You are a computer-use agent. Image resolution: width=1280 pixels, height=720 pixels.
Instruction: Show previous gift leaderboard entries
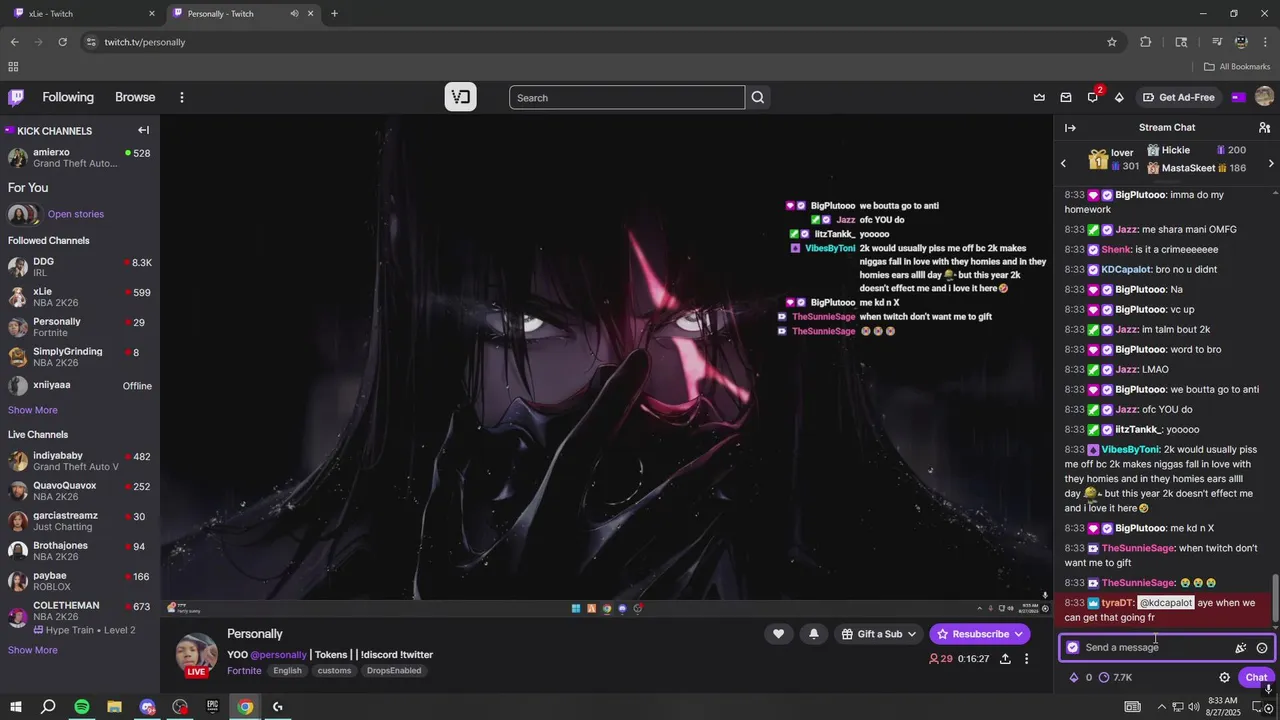coord(1064,163)
